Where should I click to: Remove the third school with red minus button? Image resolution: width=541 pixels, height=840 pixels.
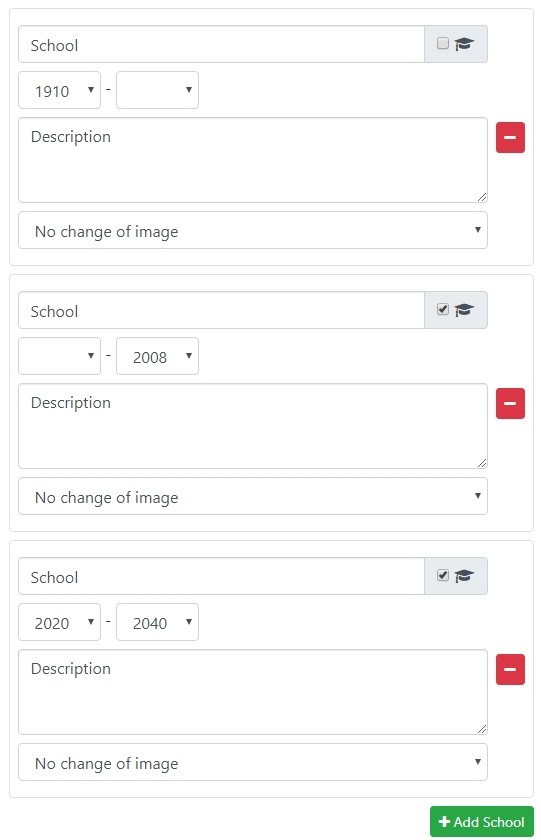510,669
